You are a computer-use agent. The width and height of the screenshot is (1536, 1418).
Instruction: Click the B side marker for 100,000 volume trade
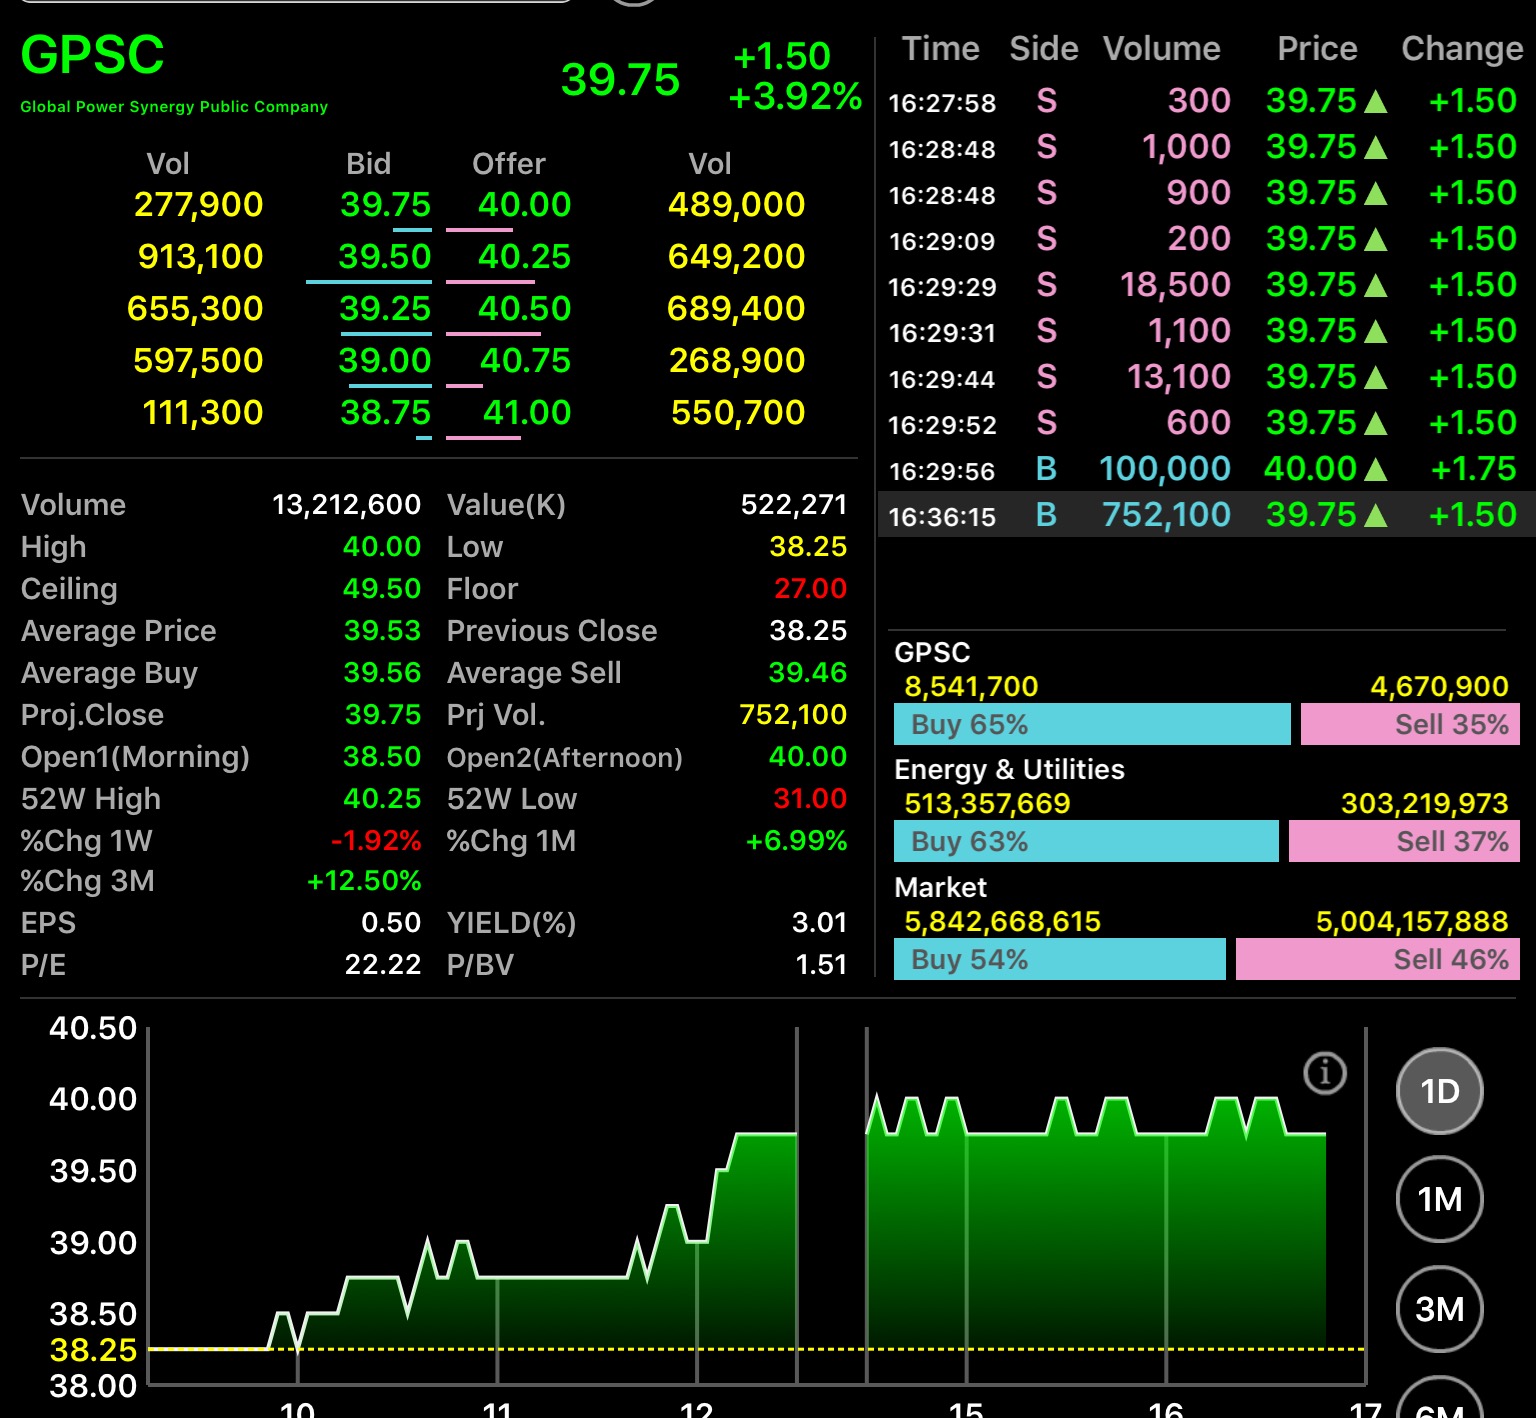coord(1046,469)
